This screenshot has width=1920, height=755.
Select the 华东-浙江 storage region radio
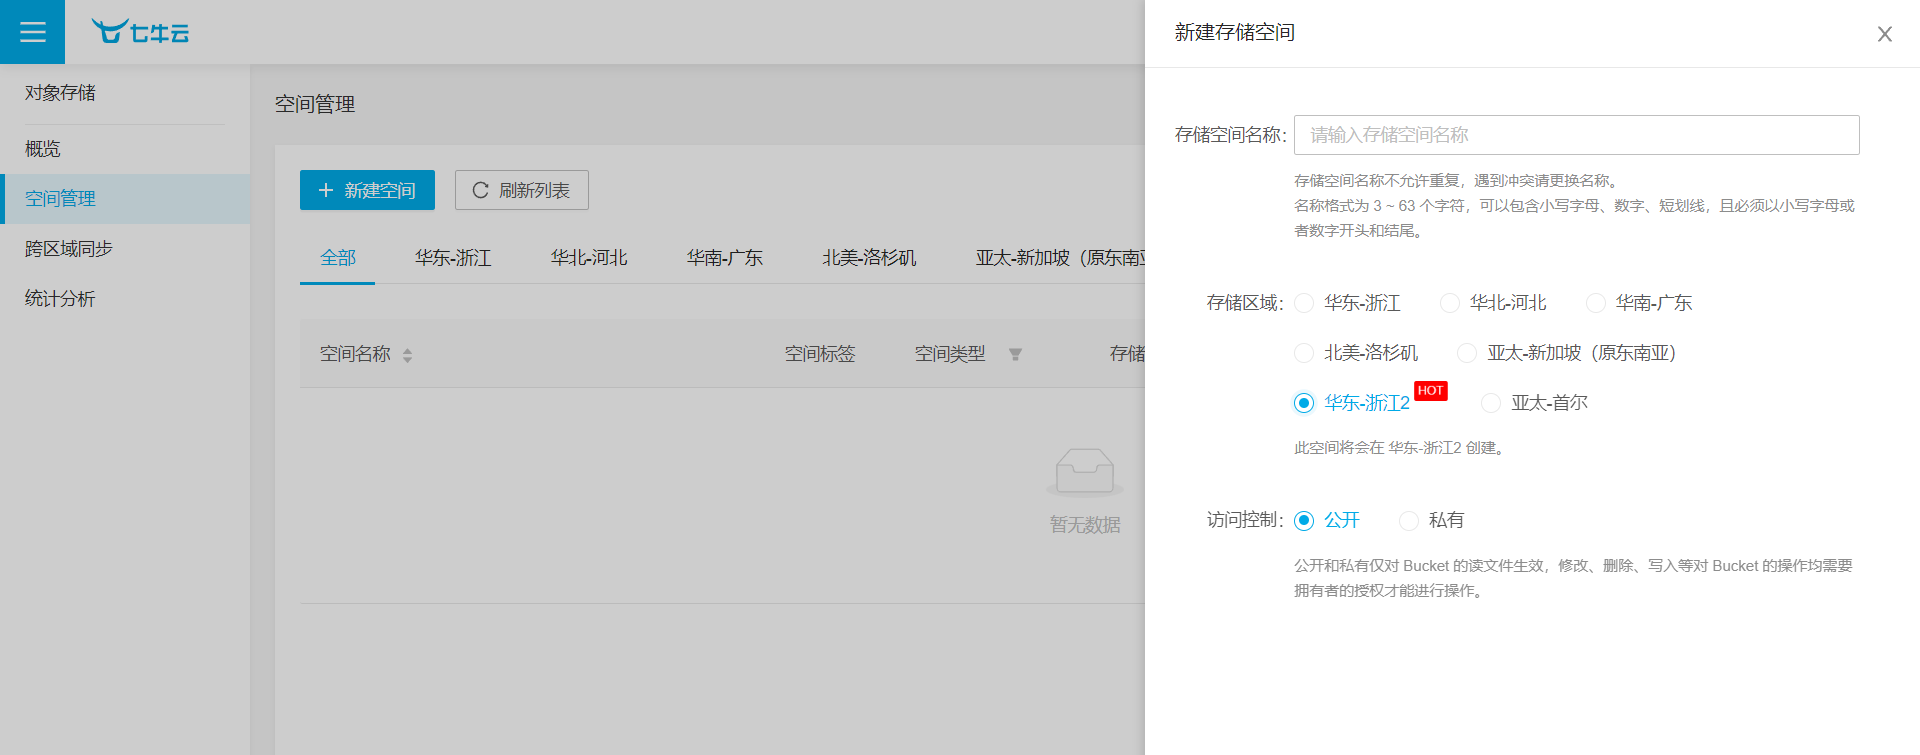click(x=1304, y=303)
